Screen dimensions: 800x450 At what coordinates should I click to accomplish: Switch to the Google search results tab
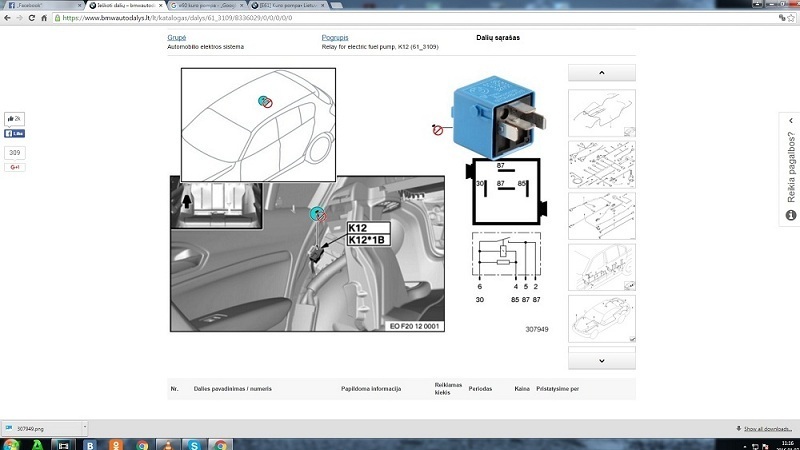click(x=208, y=5)
